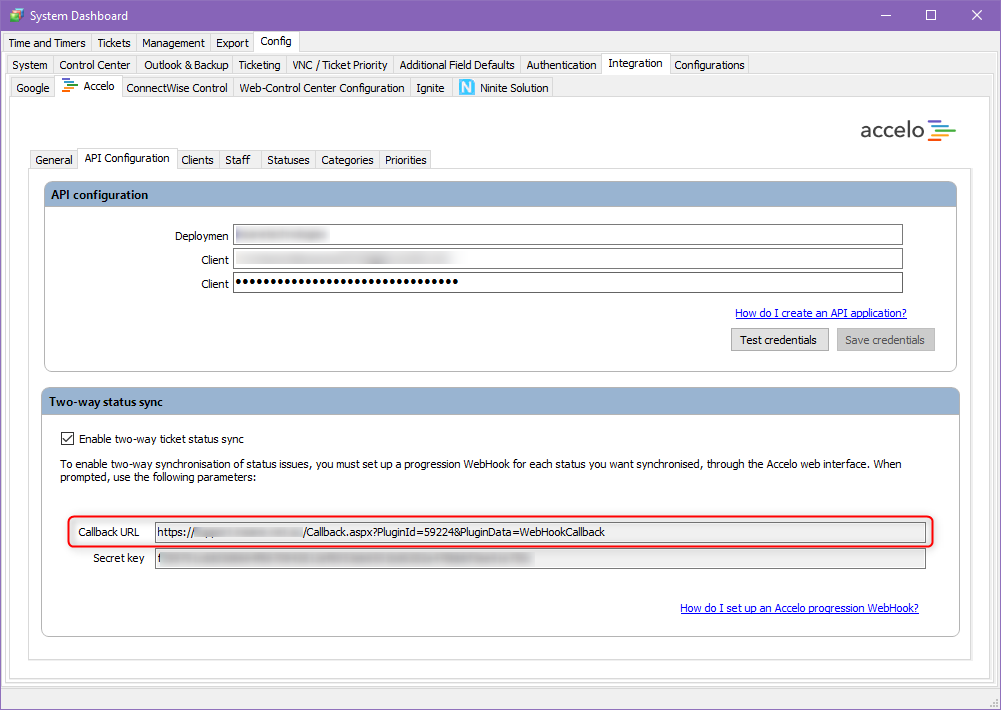Select the Google integration tab
Viewport: 1001px width, 710px height.
point(33,88)
